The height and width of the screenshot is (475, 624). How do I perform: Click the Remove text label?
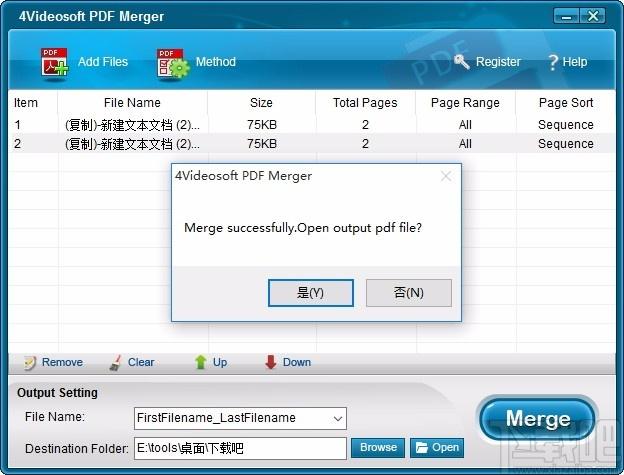pyautogui.click(x=62, y=362)
